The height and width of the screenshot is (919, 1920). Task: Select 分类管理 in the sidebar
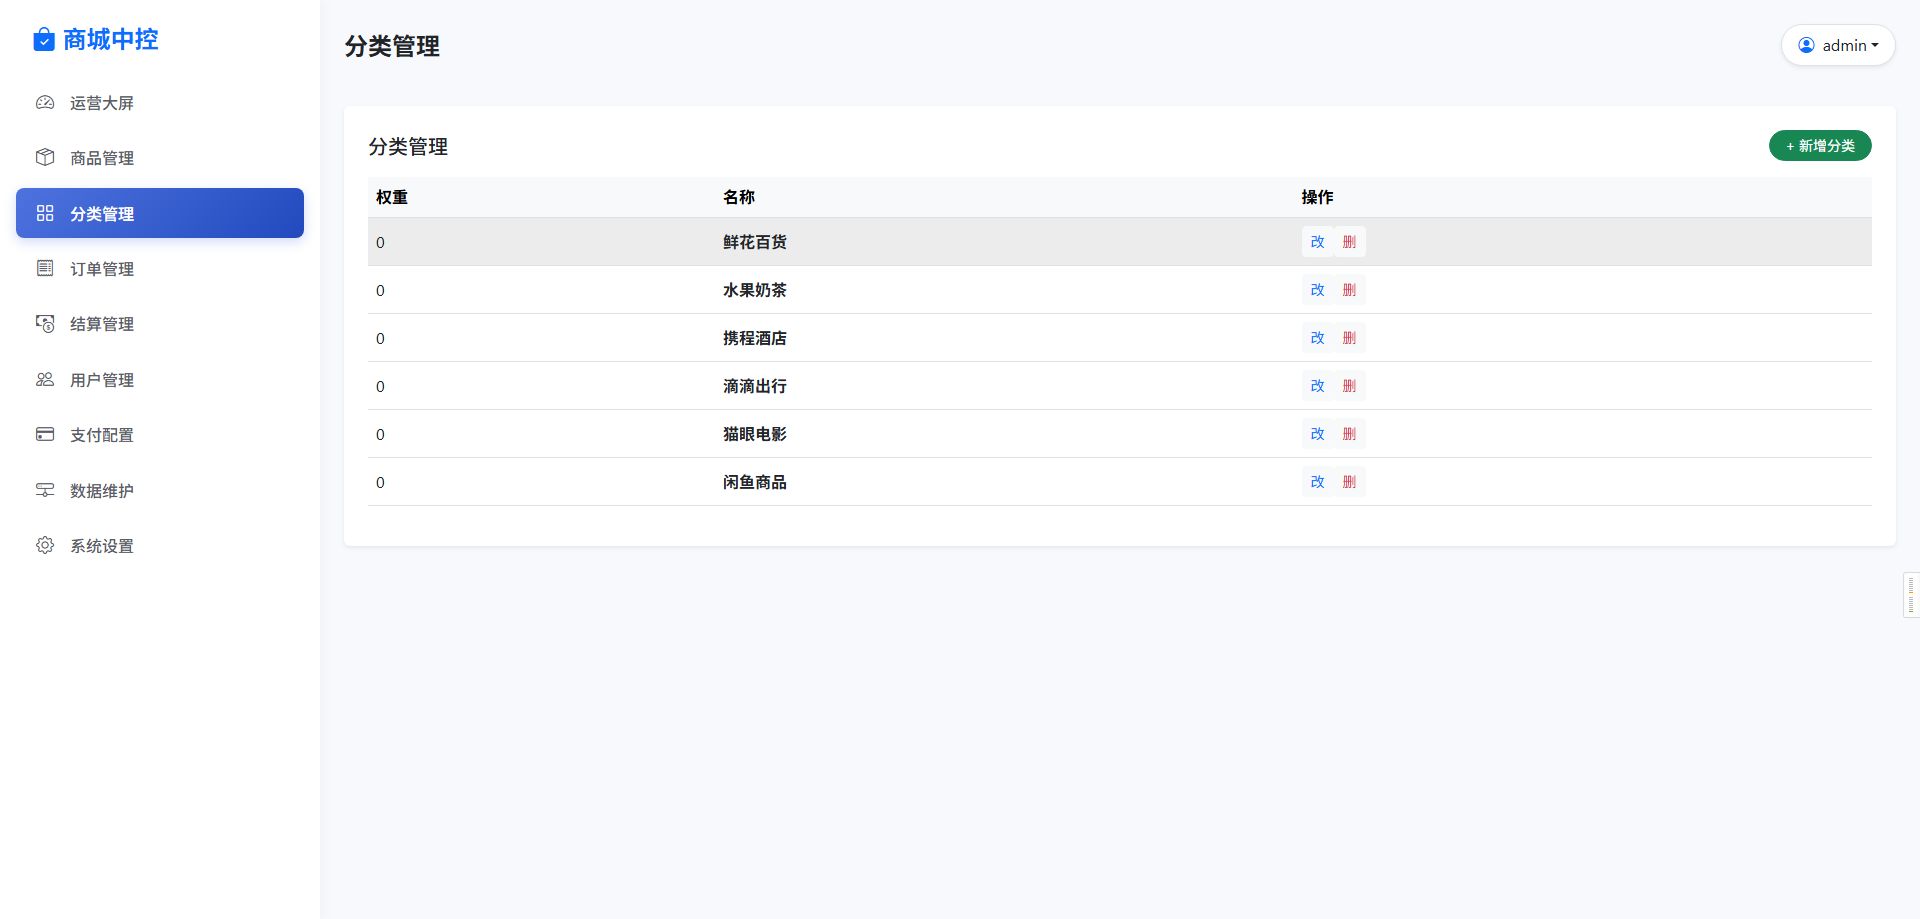[160, 213]
